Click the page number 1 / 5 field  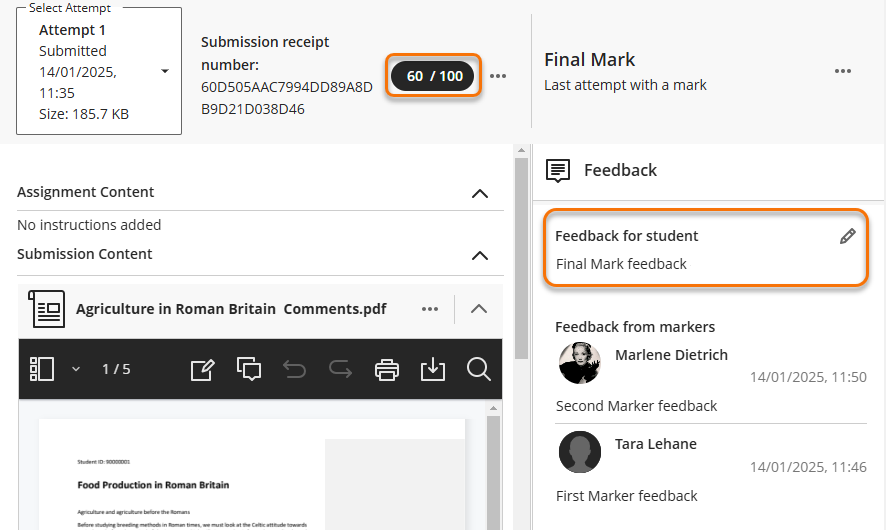(116, 370)
